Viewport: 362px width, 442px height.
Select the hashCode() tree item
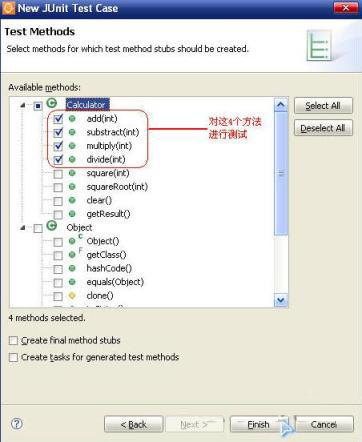[109, 268]
